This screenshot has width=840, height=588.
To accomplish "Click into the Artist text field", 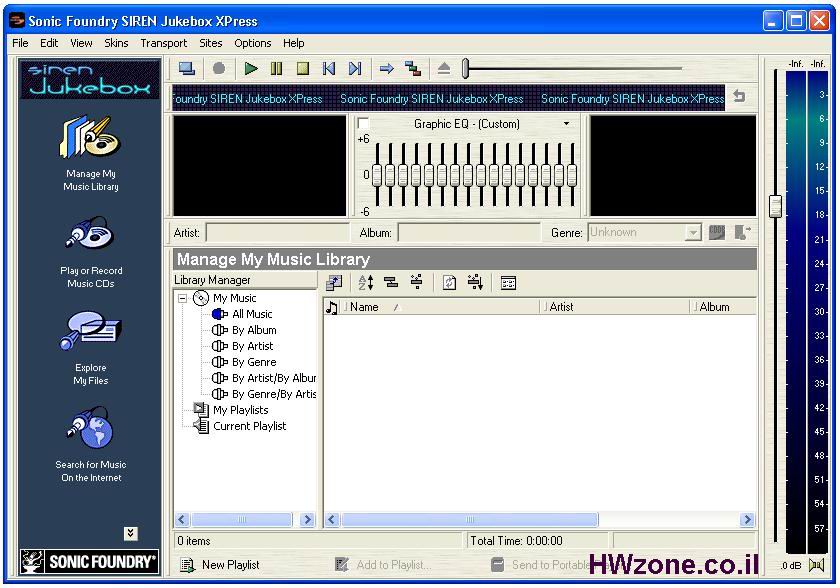I will (x=278, y=233).
